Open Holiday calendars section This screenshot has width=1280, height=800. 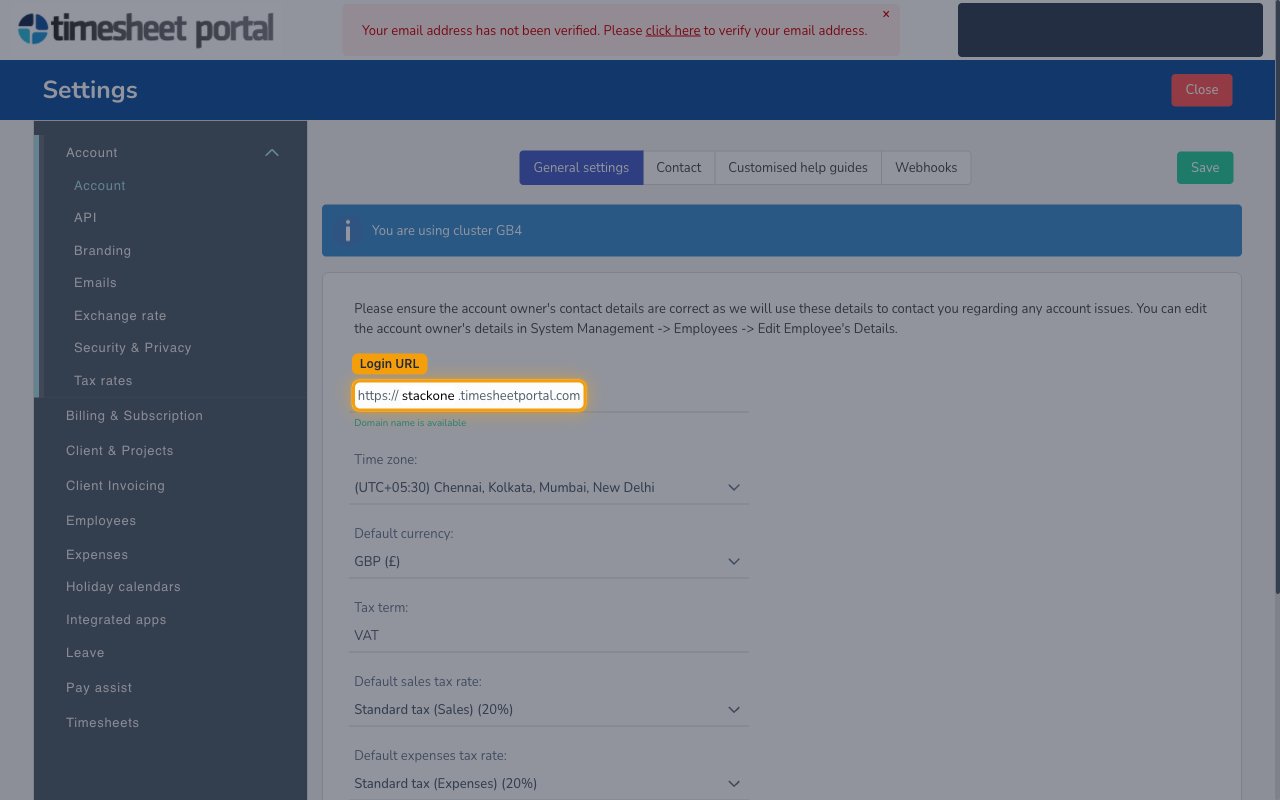(x=123, y=587)
